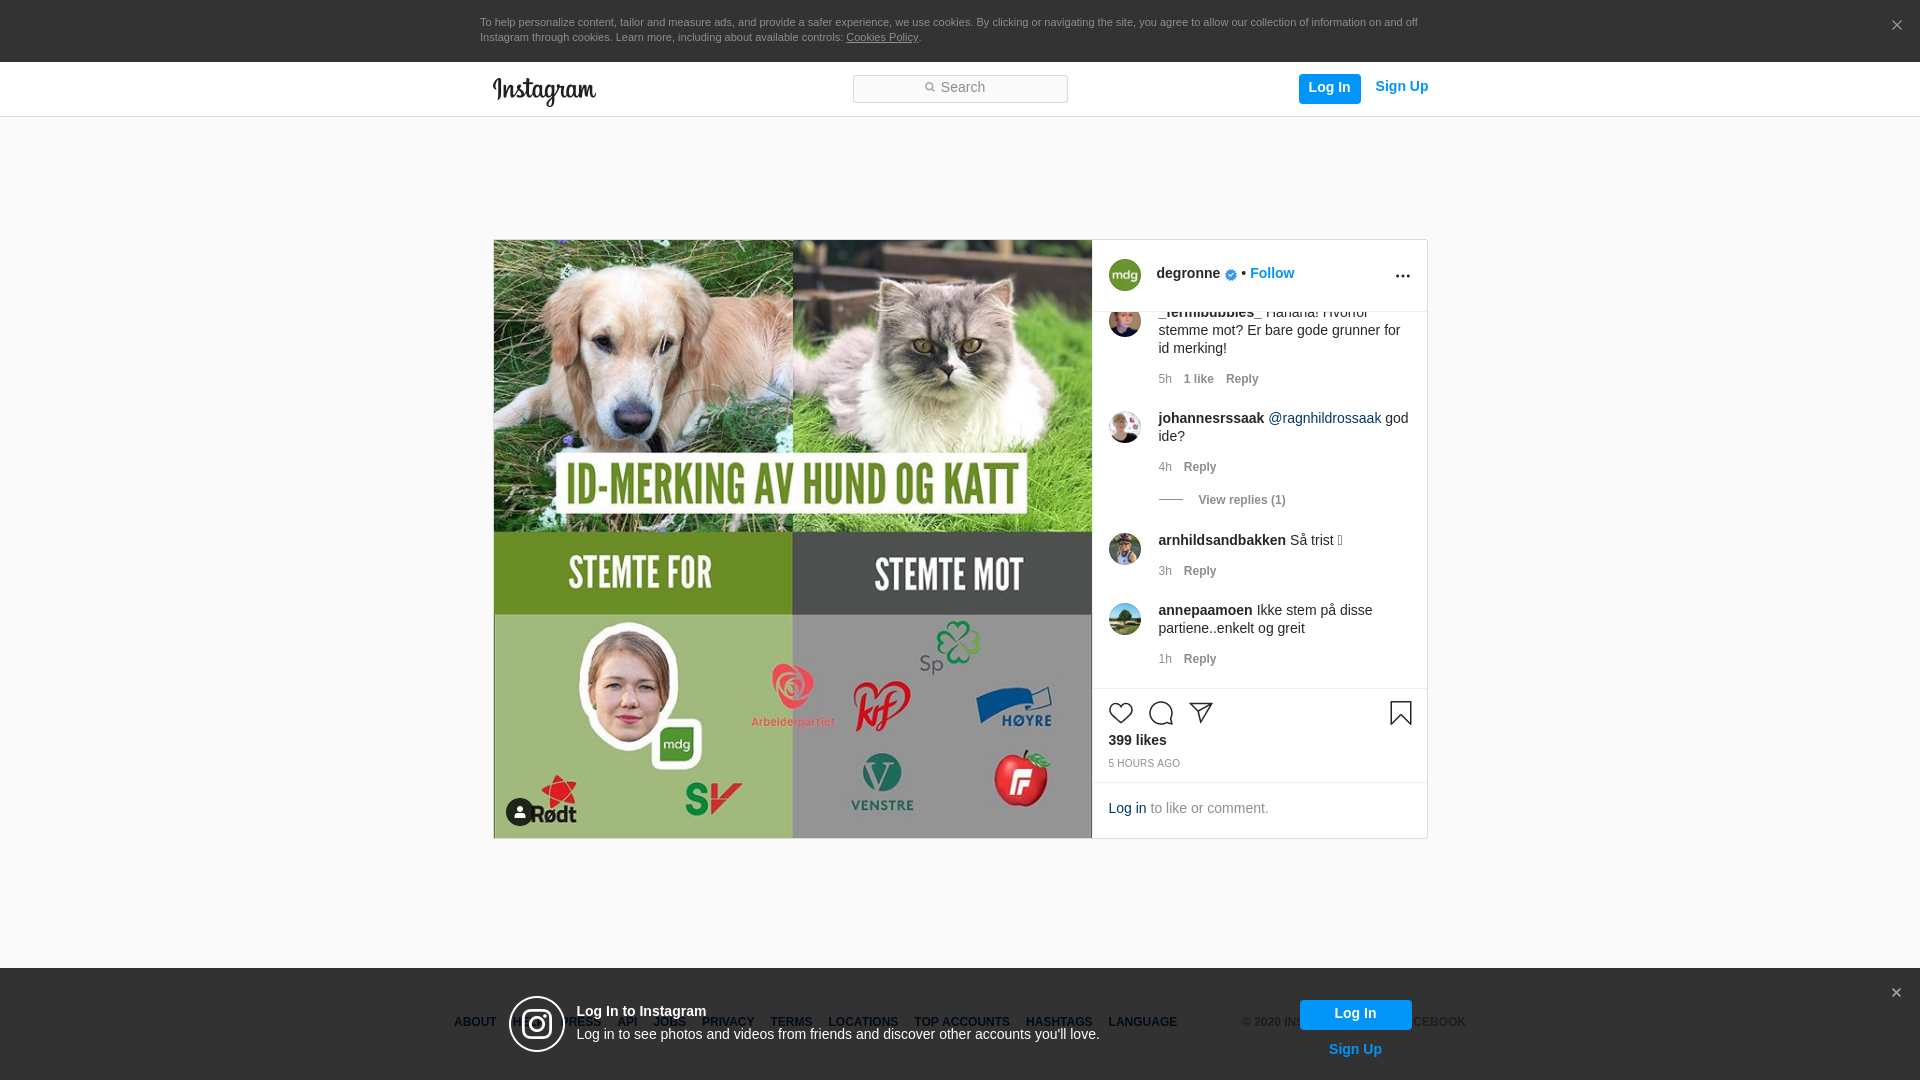Open @ragnhildrossaak mention

pos(1324,419)
